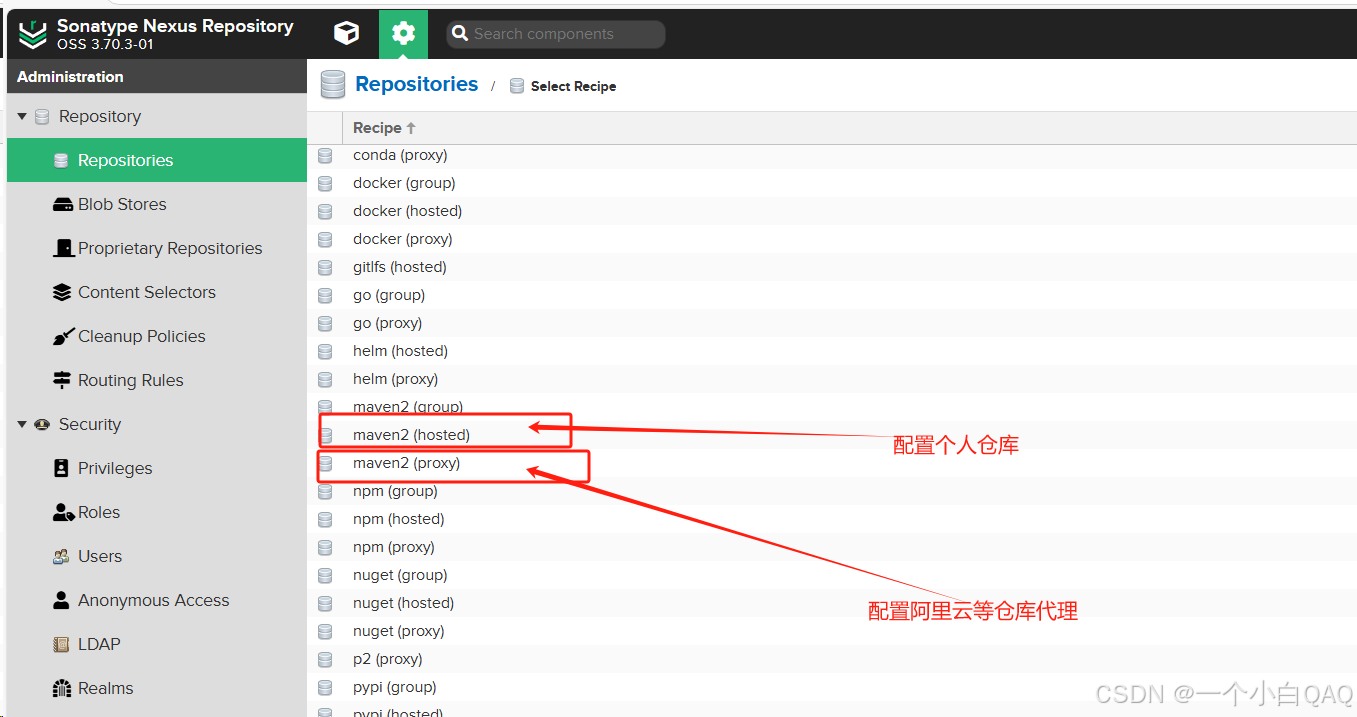Click database icon beside p2 (proxy)

(x=325, y=659)
